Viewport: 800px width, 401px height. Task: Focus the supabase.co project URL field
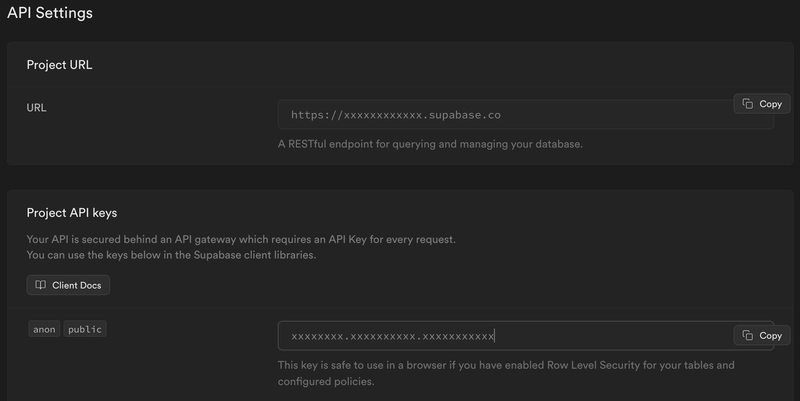(x=526, y=115)
